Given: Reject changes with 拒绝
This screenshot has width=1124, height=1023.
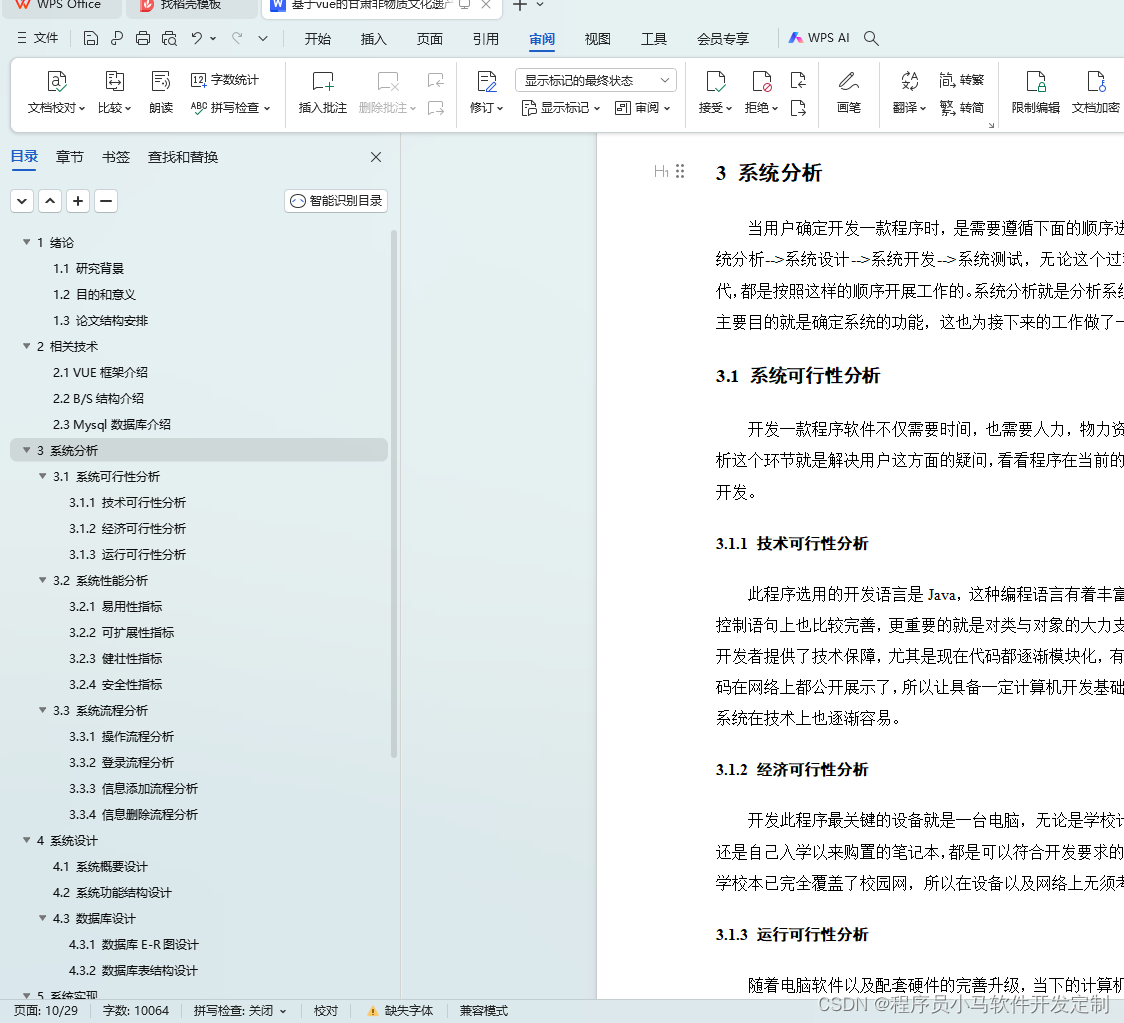Looking at the screenshot, I should click(x=761, y=92).
